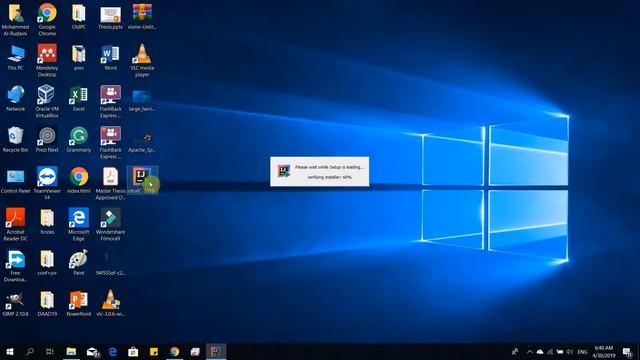Select the Grammarly desktop shortcut
Screen dimensions: 640x360
coord(79,140)
